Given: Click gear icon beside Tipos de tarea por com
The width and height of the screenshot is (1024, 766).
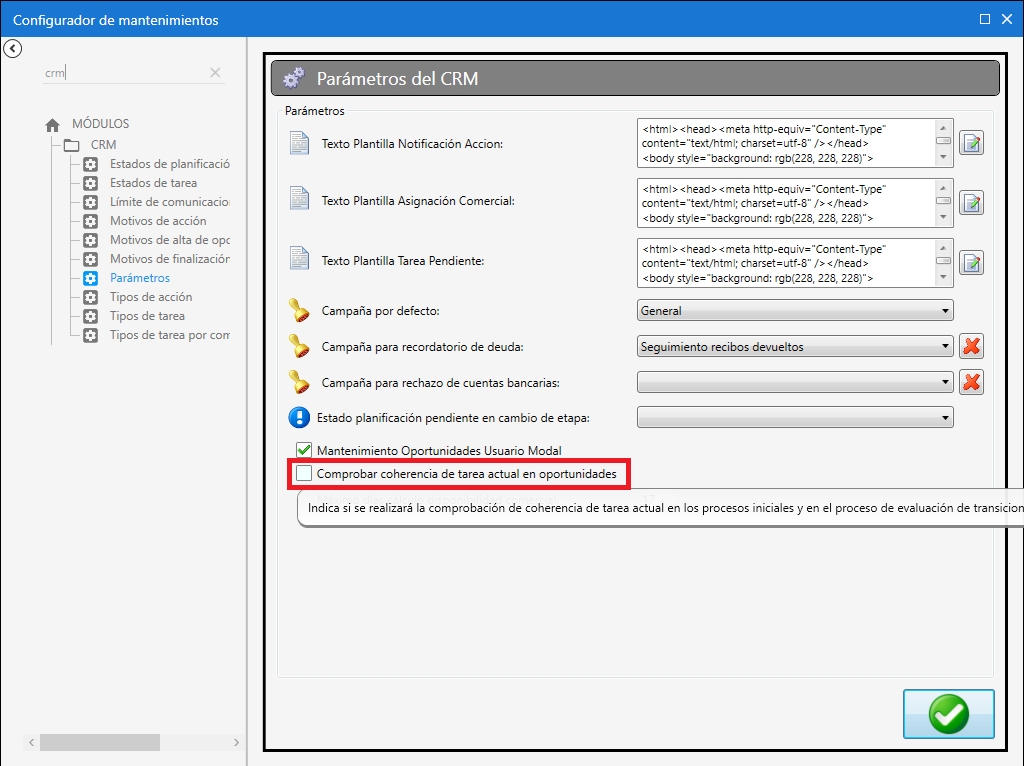Looking at the screenshot, I should pos(91,335).
